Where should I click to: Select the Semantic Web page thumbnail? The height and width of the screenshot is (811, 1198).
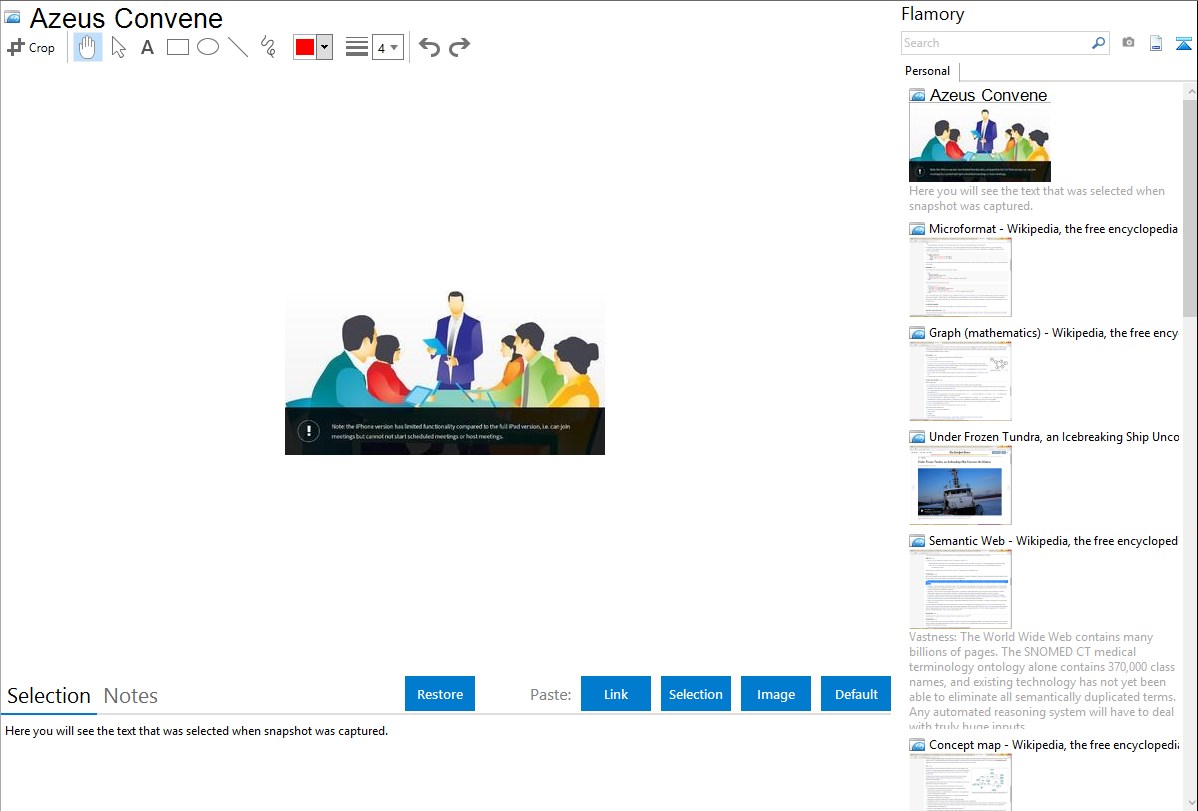tap(960, 589)
